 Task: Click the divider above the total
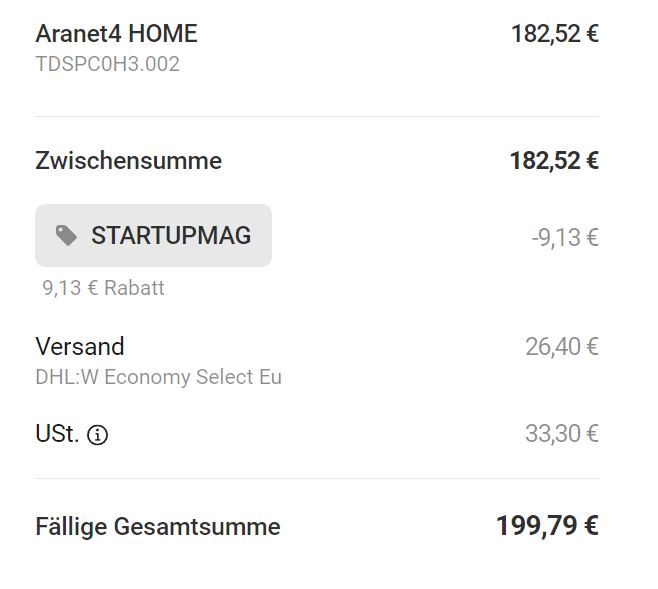click(317, 478)
